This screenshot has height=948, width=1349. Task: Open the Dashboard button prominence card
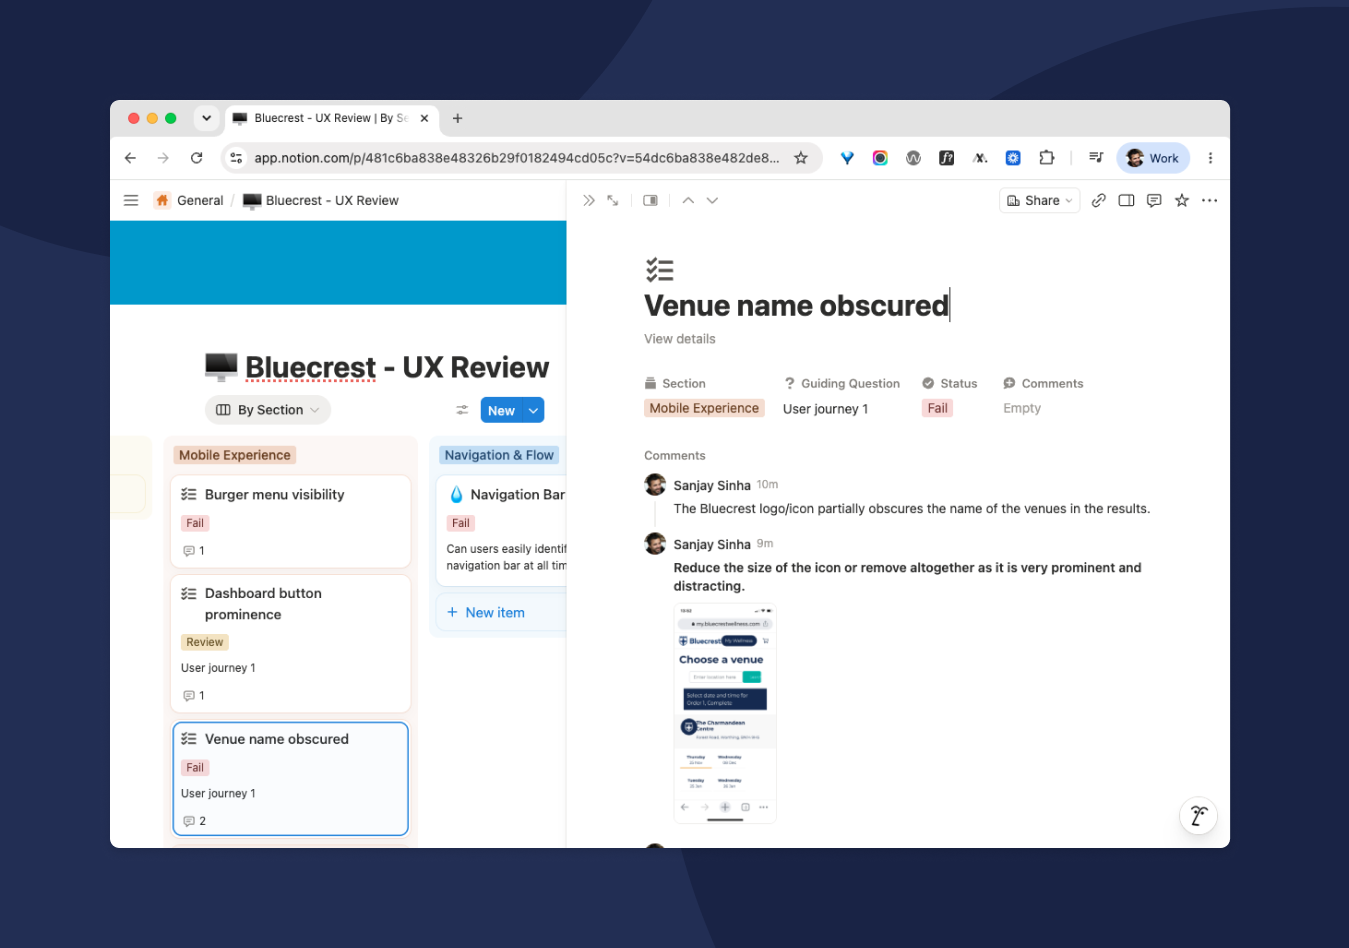pos(291,643)
